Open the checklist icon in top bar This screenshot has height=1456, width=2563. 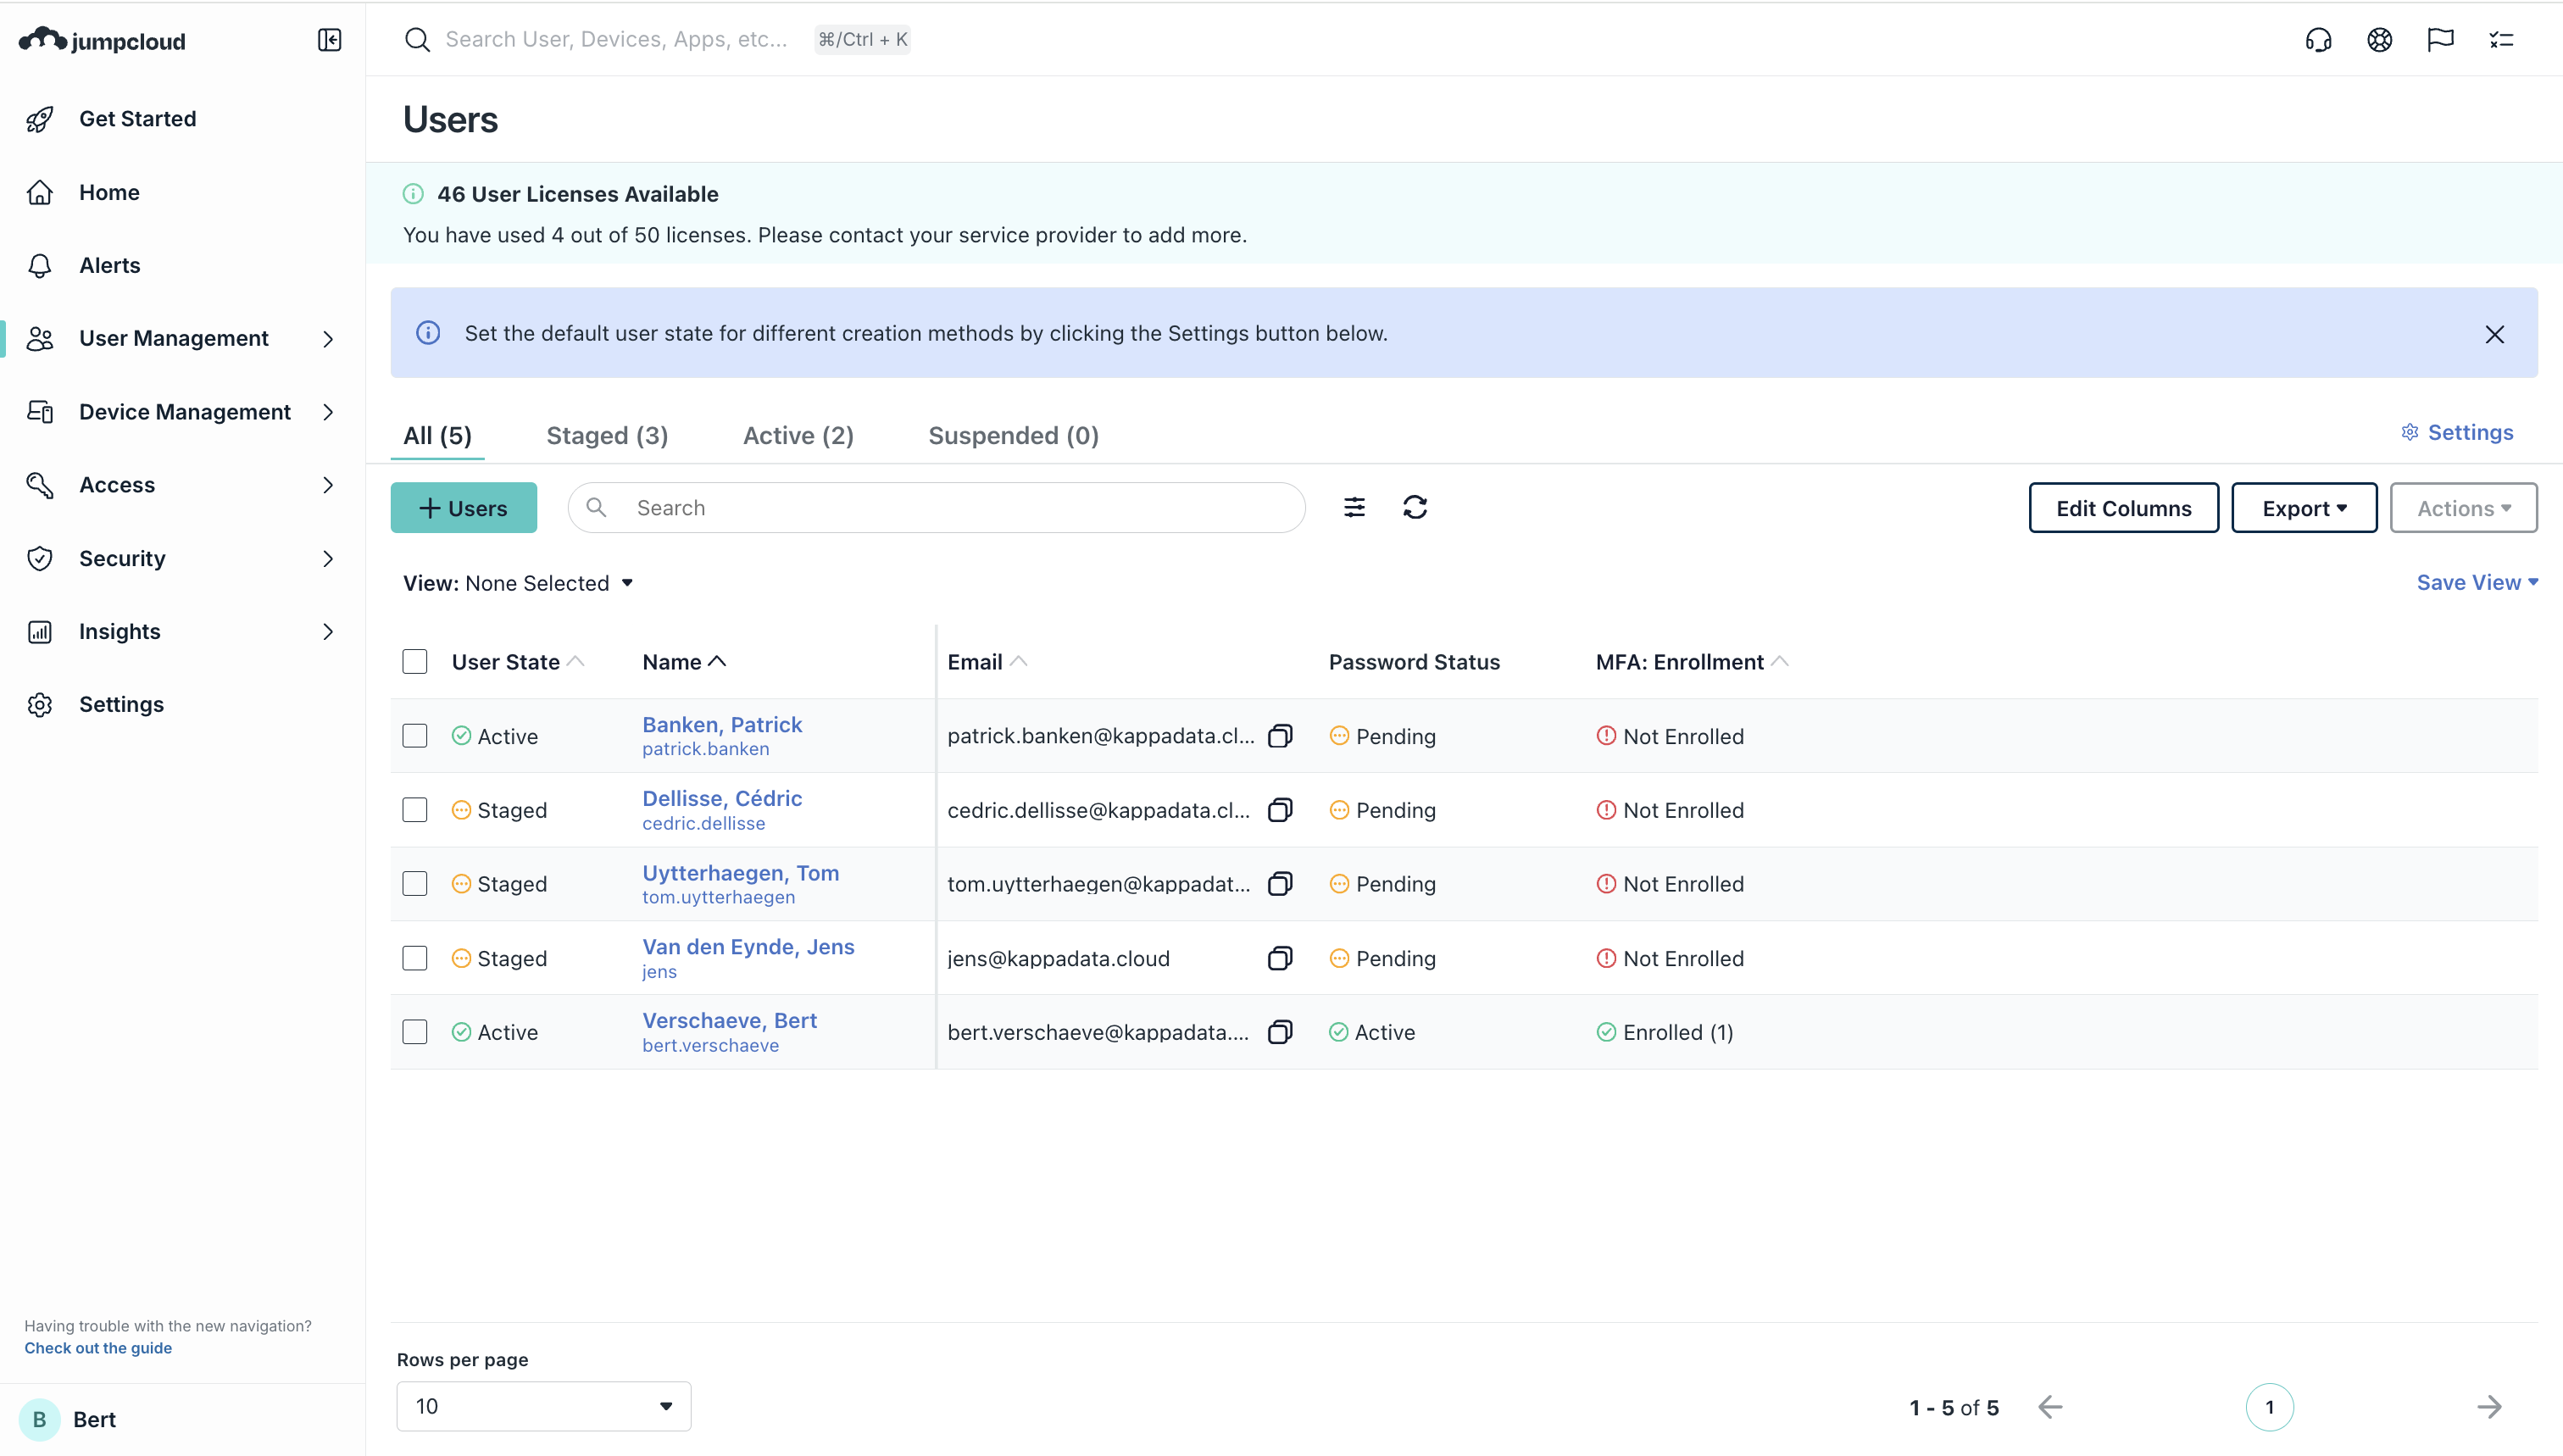pos(2501,40)
